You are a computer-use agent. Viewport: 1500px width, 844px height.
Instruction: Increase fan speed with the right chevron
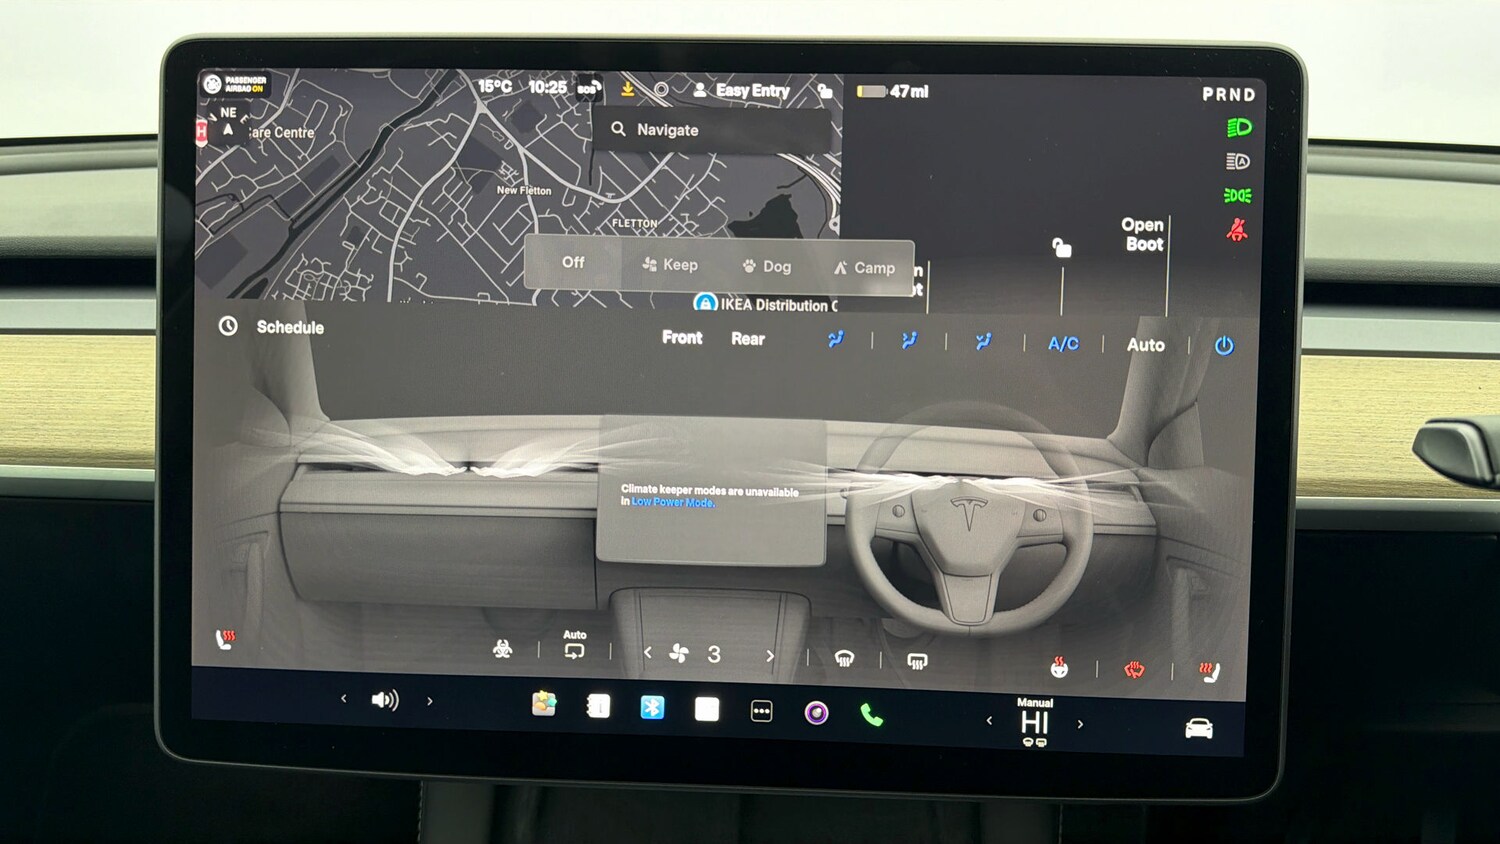(x=770, y=655)
